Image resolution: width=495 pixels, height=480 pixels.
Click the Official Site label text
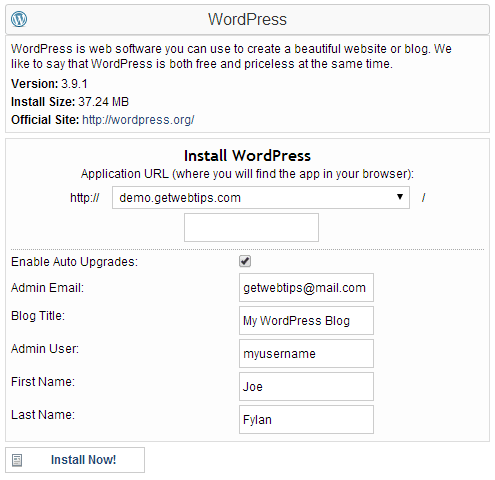click(45, 120)
